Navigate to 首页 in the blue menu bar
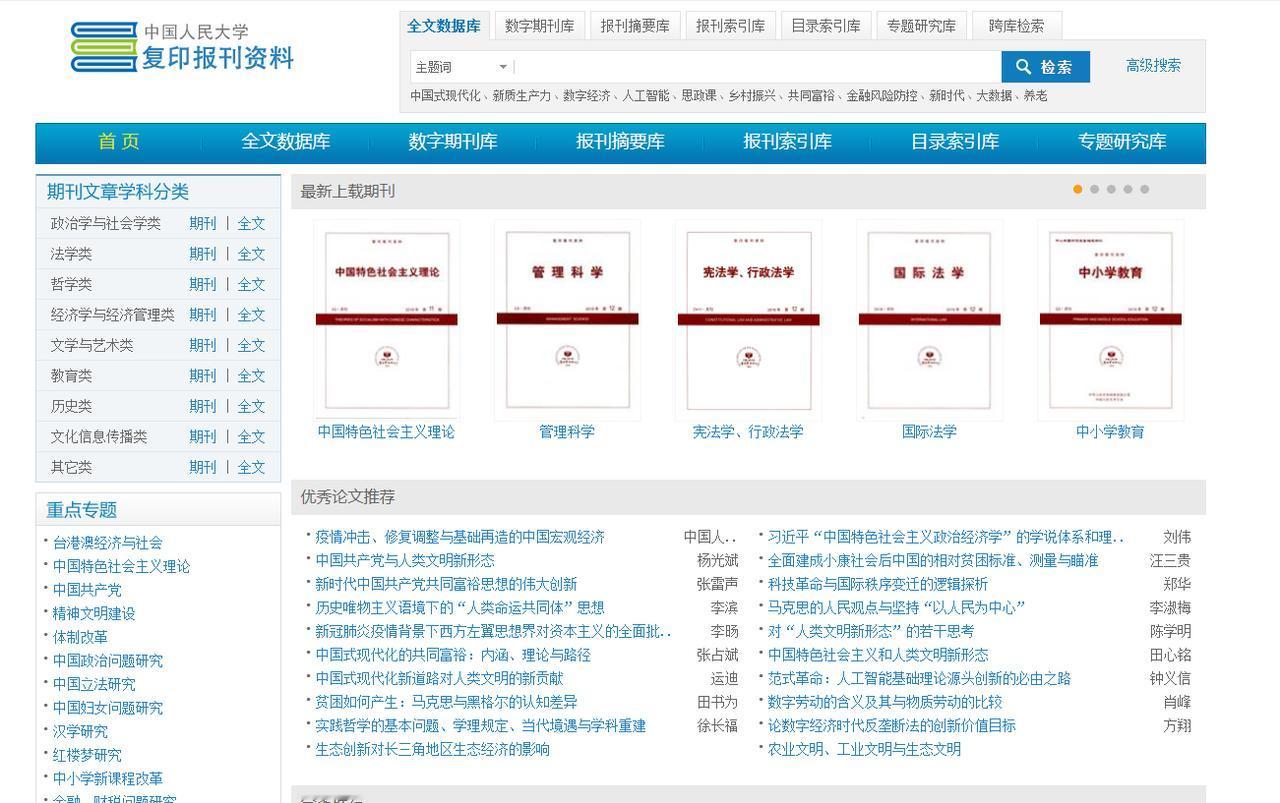The height and width of the screenshot is (803, 1280). (119, 142)
